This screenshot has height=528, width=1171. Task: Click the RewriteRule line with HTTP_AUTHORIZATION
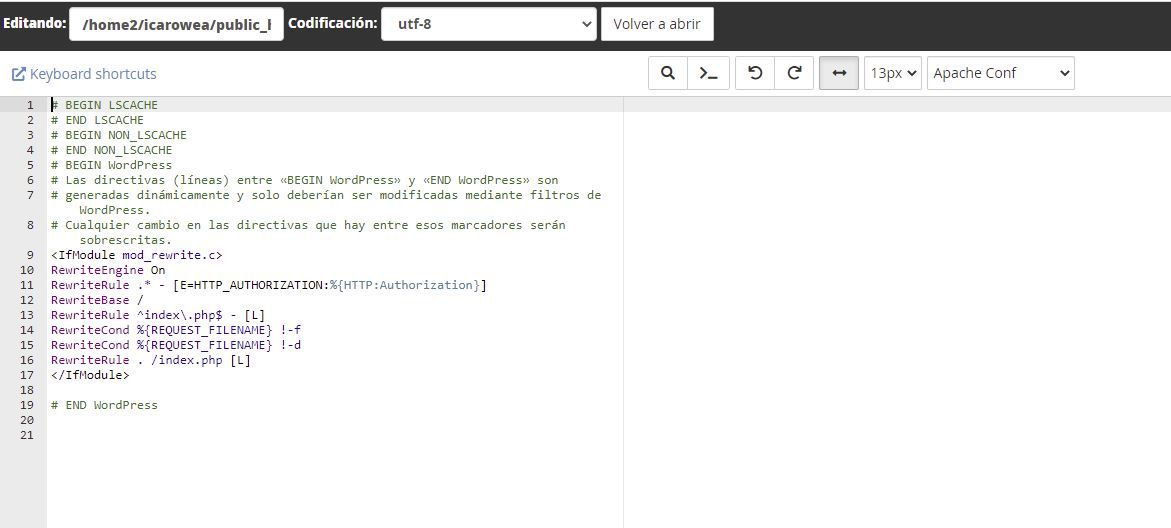point(269,285)
